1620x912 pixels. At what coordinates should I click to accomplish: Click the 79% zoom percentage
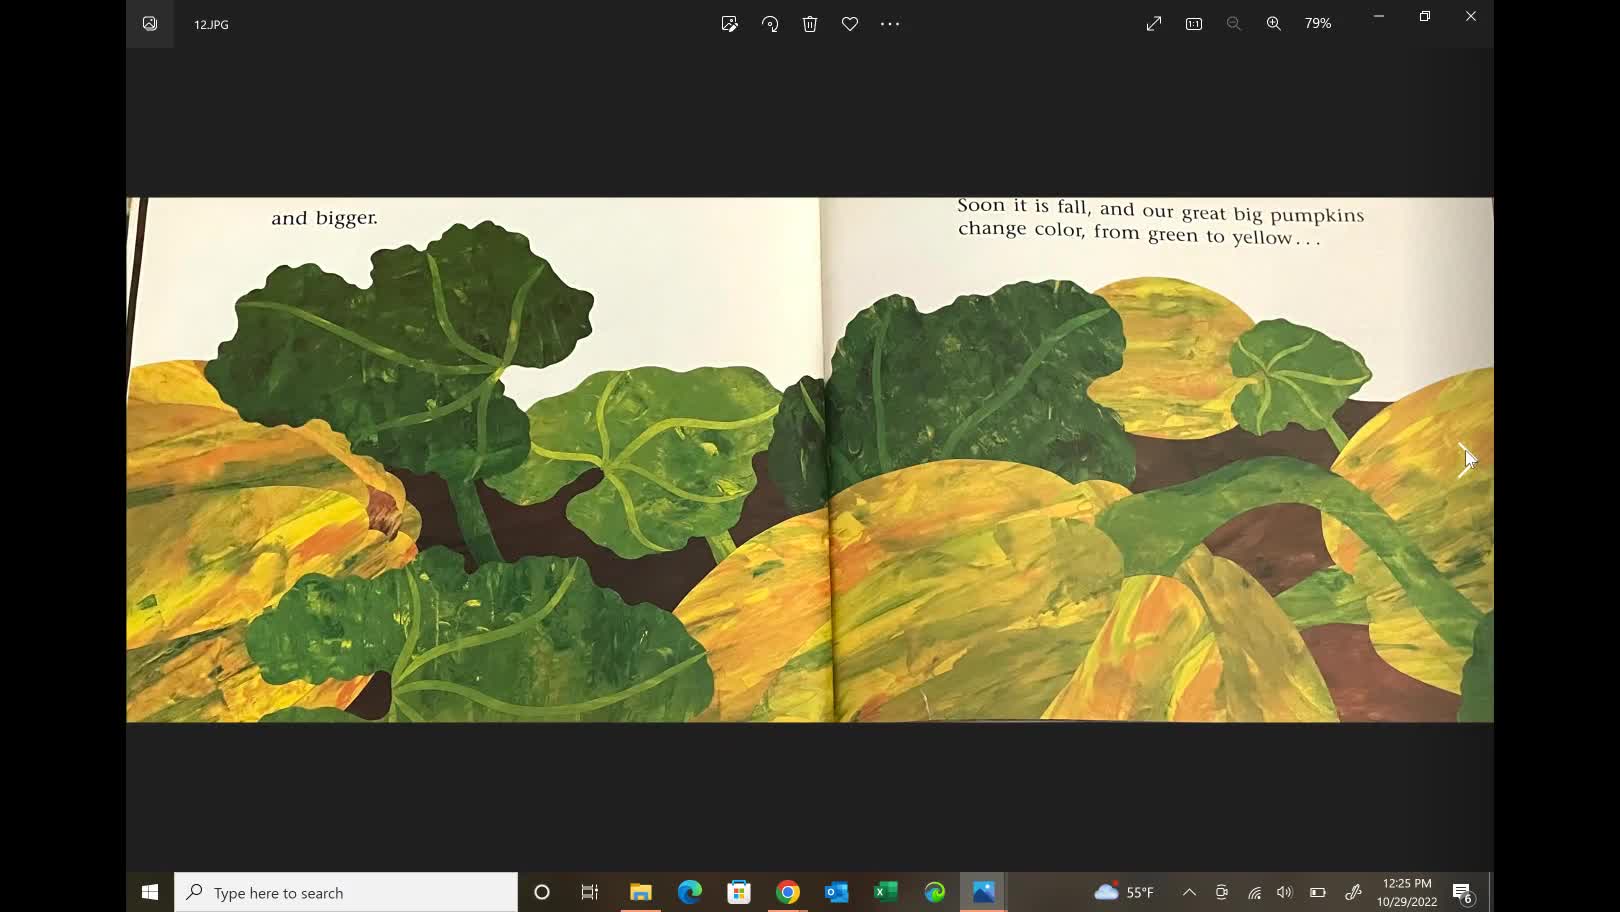1318,24
